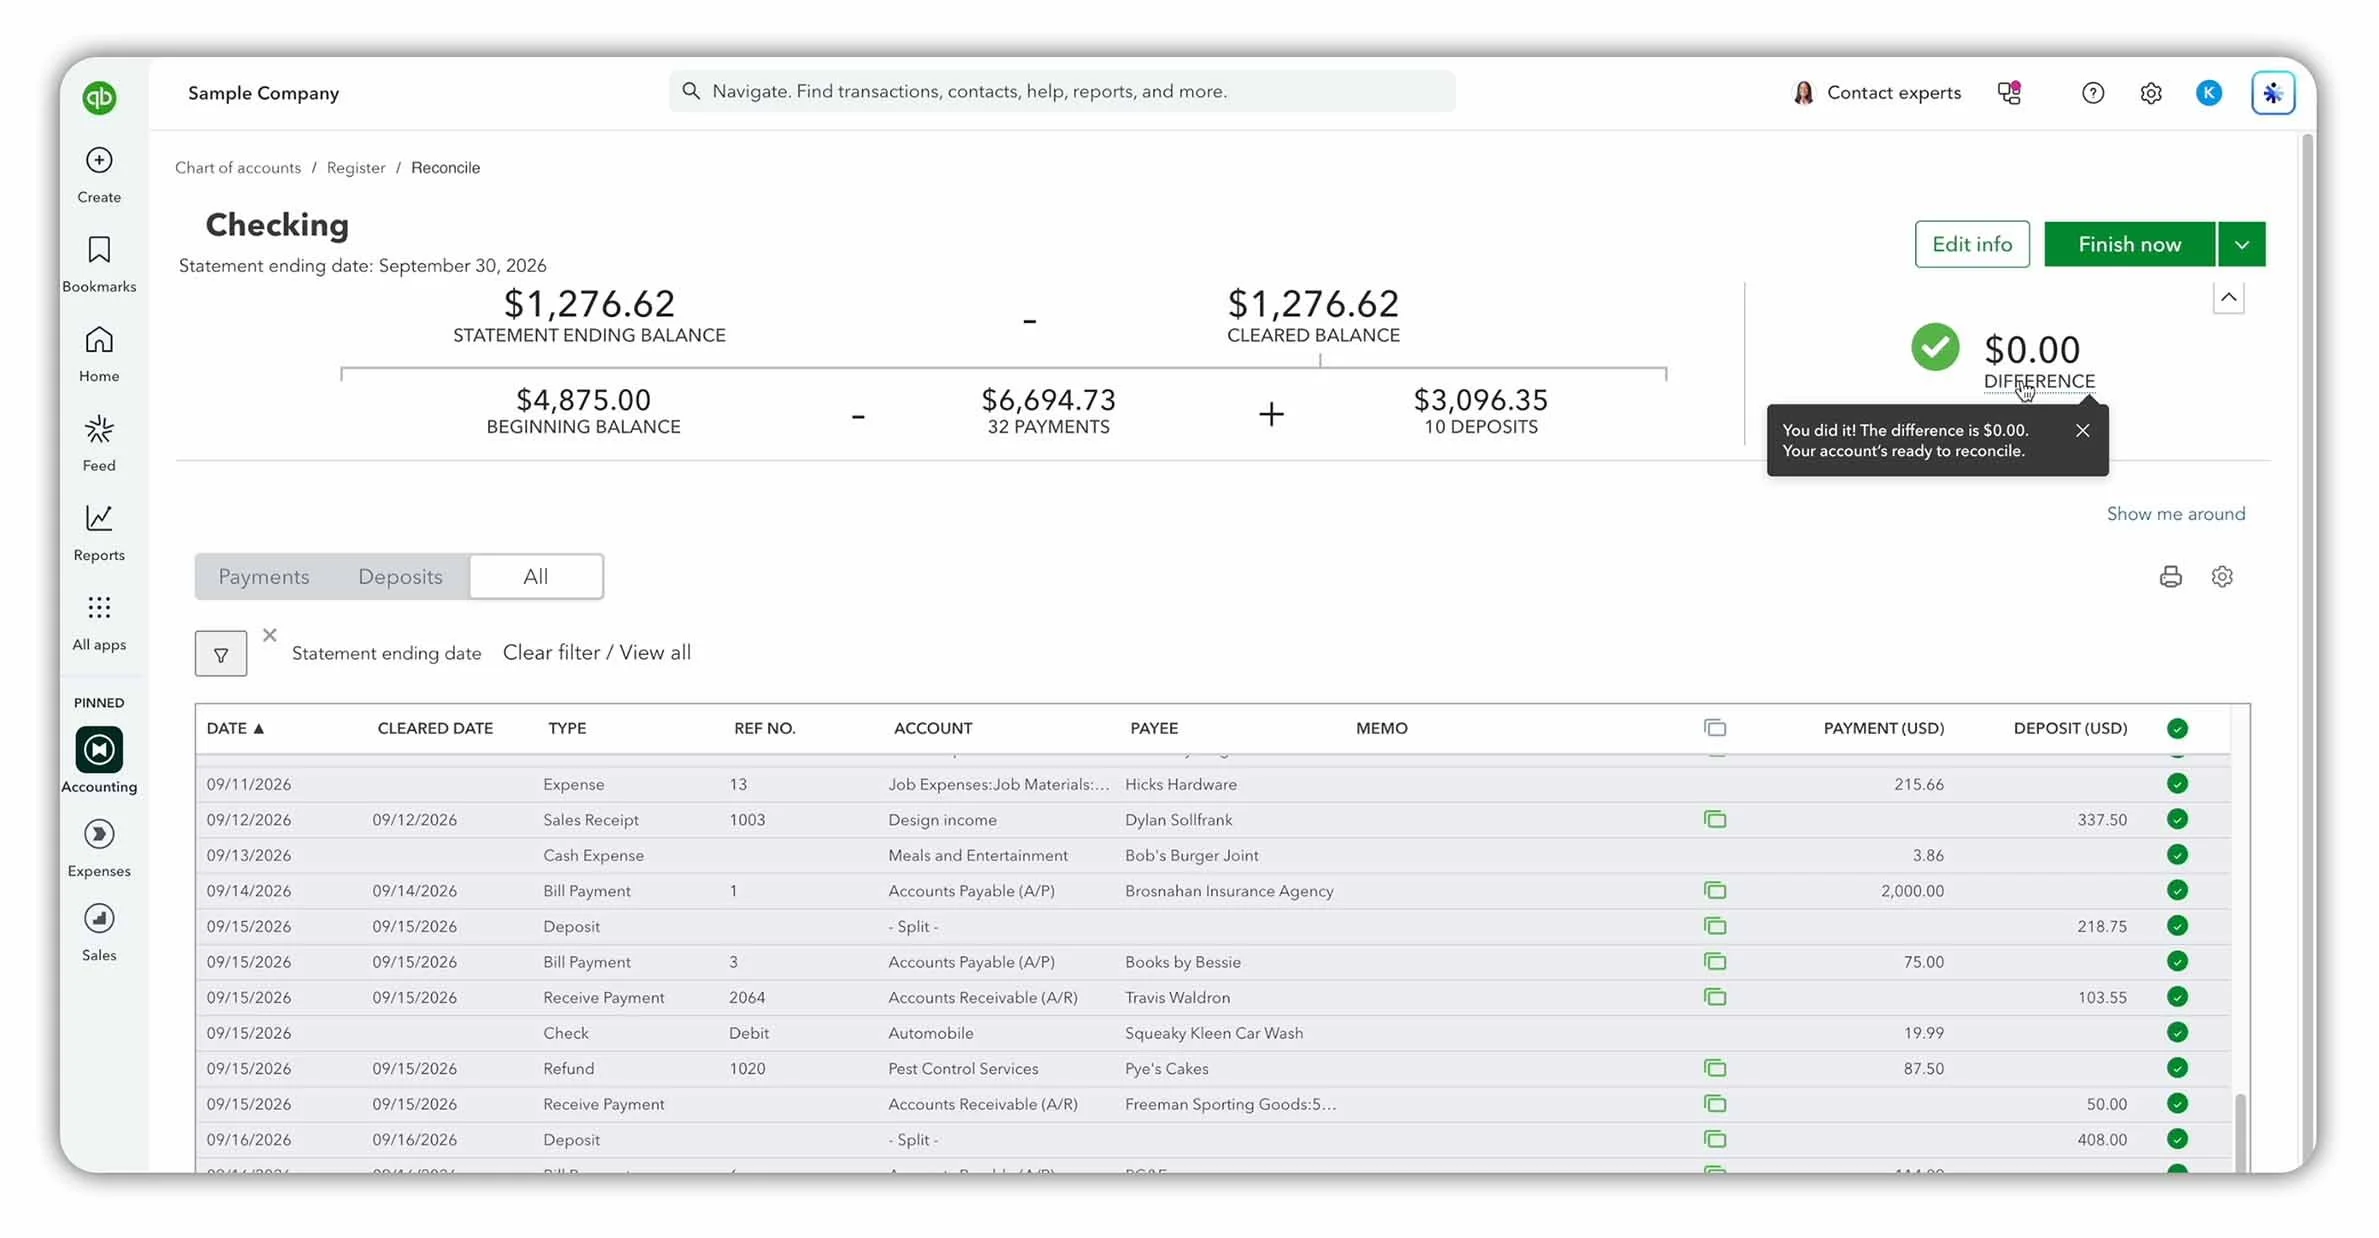Remove the Statement ending date filter
The image size is (2379, 1238).
[270, 635]
